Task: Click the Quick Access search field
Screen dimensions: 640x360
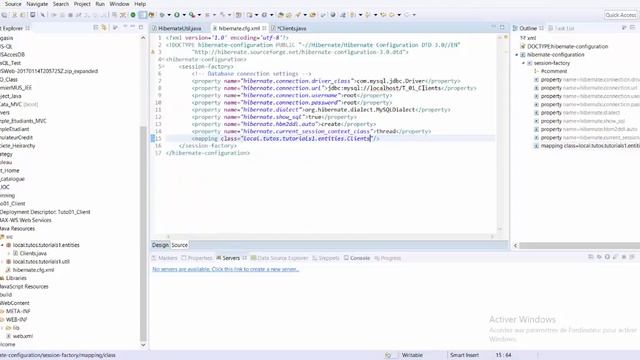Action: (x=620, y=15)
